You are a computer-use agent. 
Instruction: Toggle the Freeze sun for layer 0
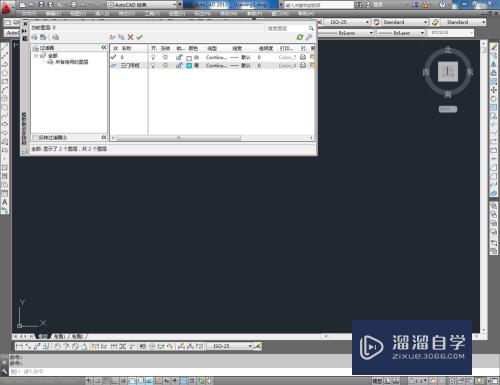tap(165, 57)
